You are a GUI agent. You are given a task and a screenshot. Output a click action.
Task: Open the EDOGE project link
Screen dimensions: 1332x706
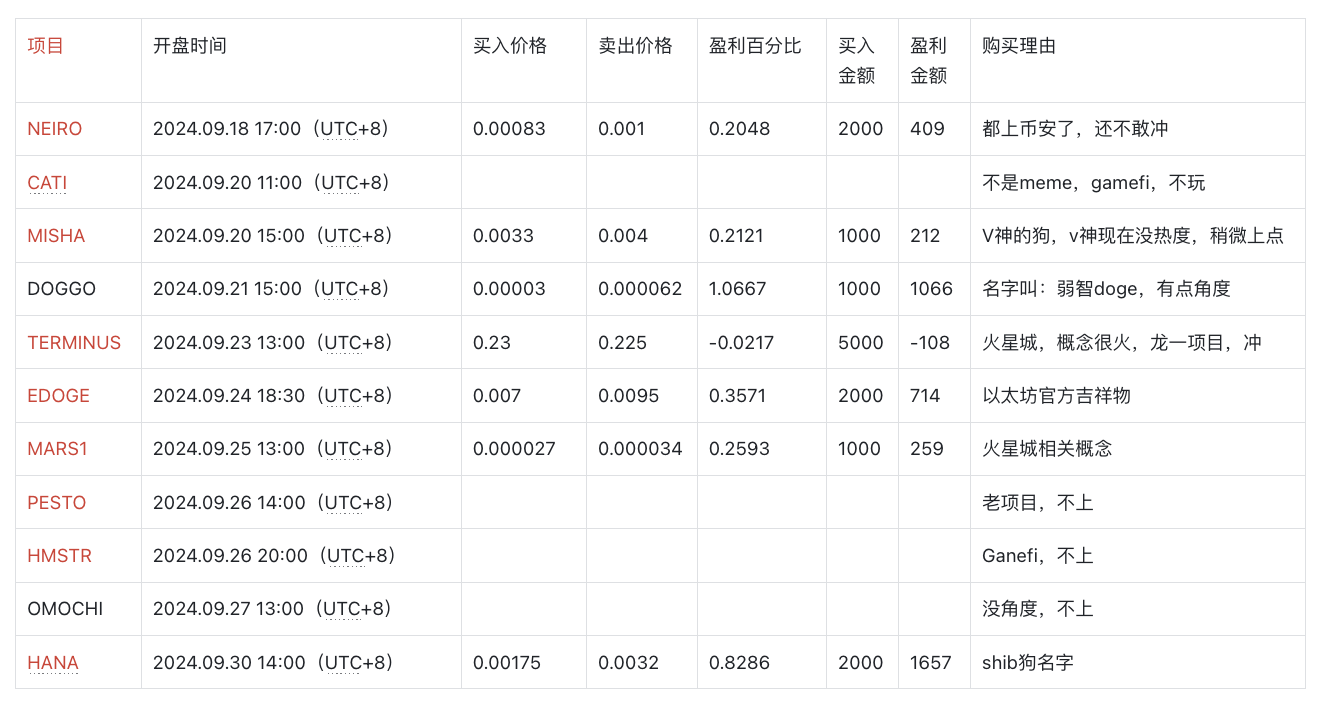point(58,396)
